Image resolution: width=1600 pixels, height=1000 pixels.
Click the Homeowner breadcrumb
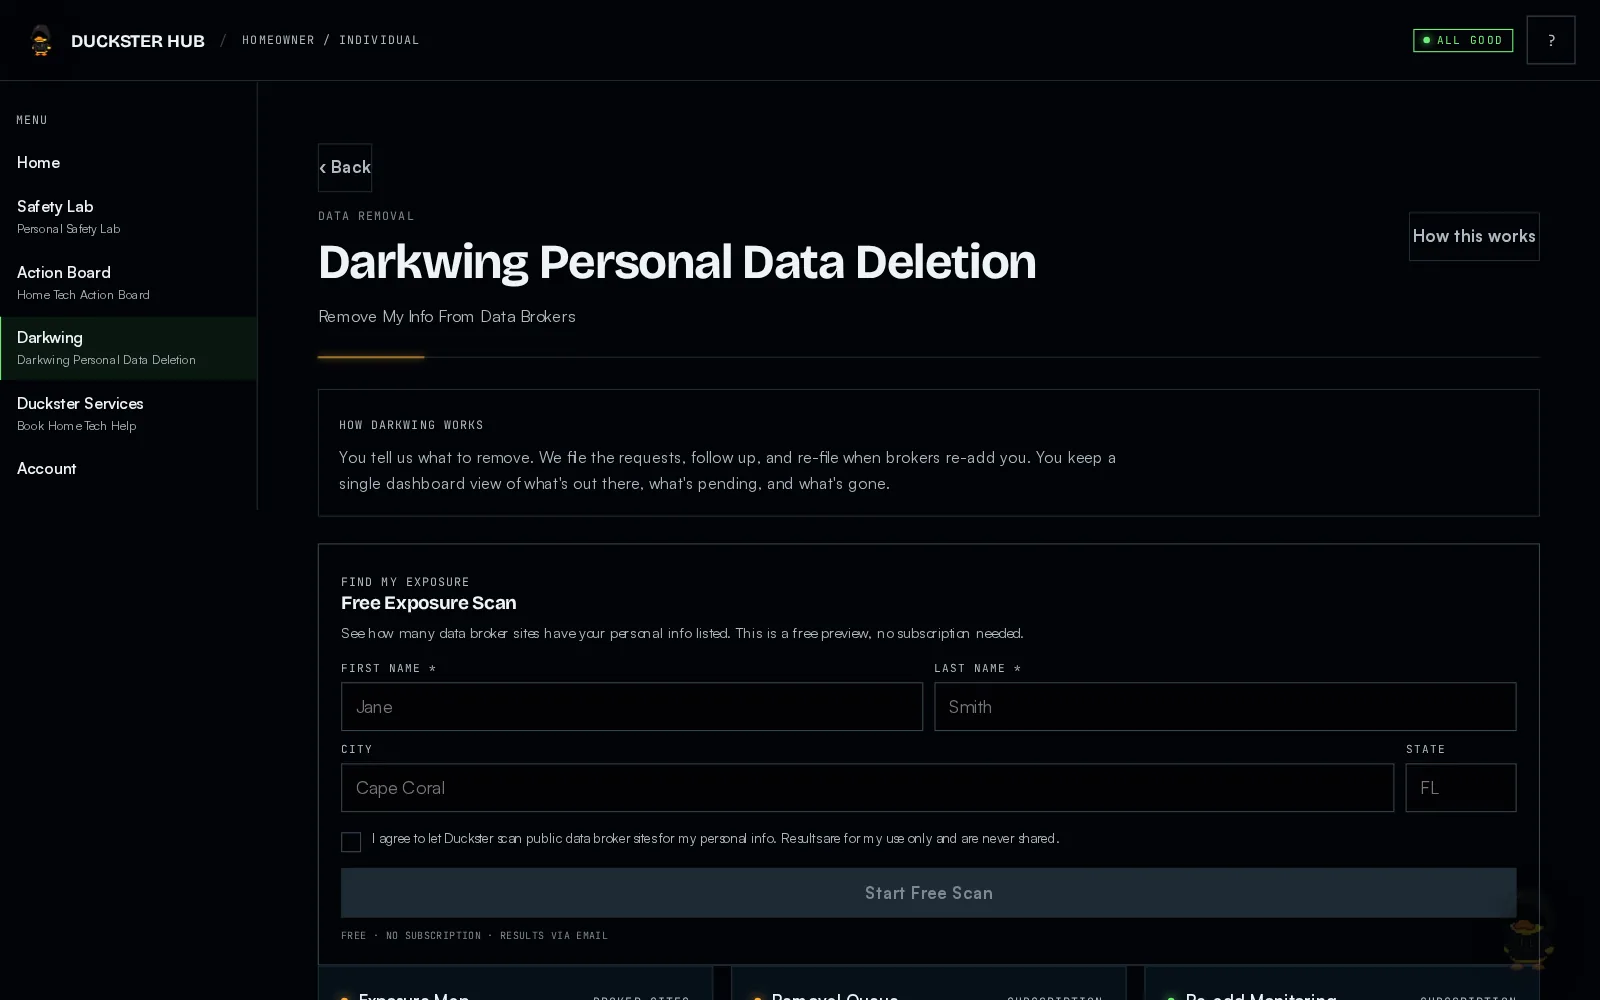[x=278, y=40]
